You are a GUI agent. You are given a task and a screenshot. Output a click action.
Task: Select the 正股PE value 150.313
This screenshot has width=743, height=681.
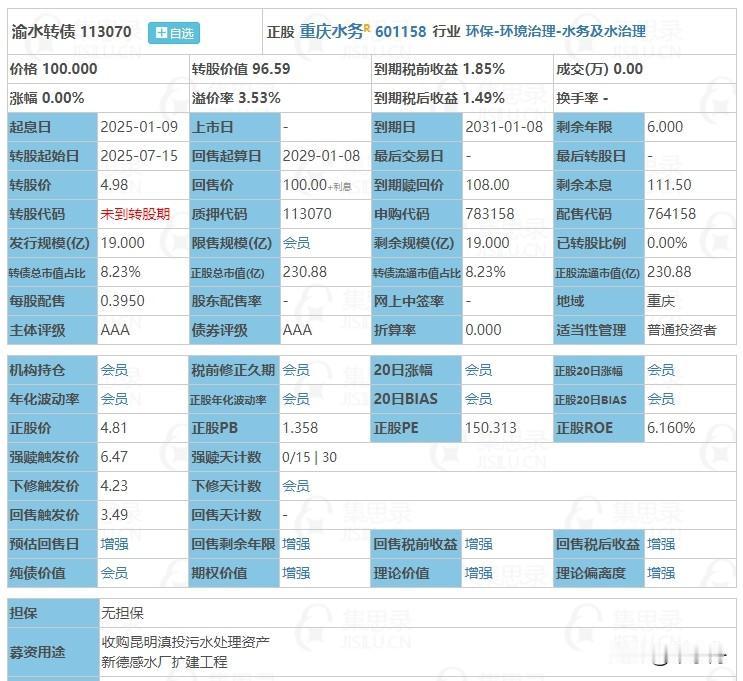(x=491, y=428)
